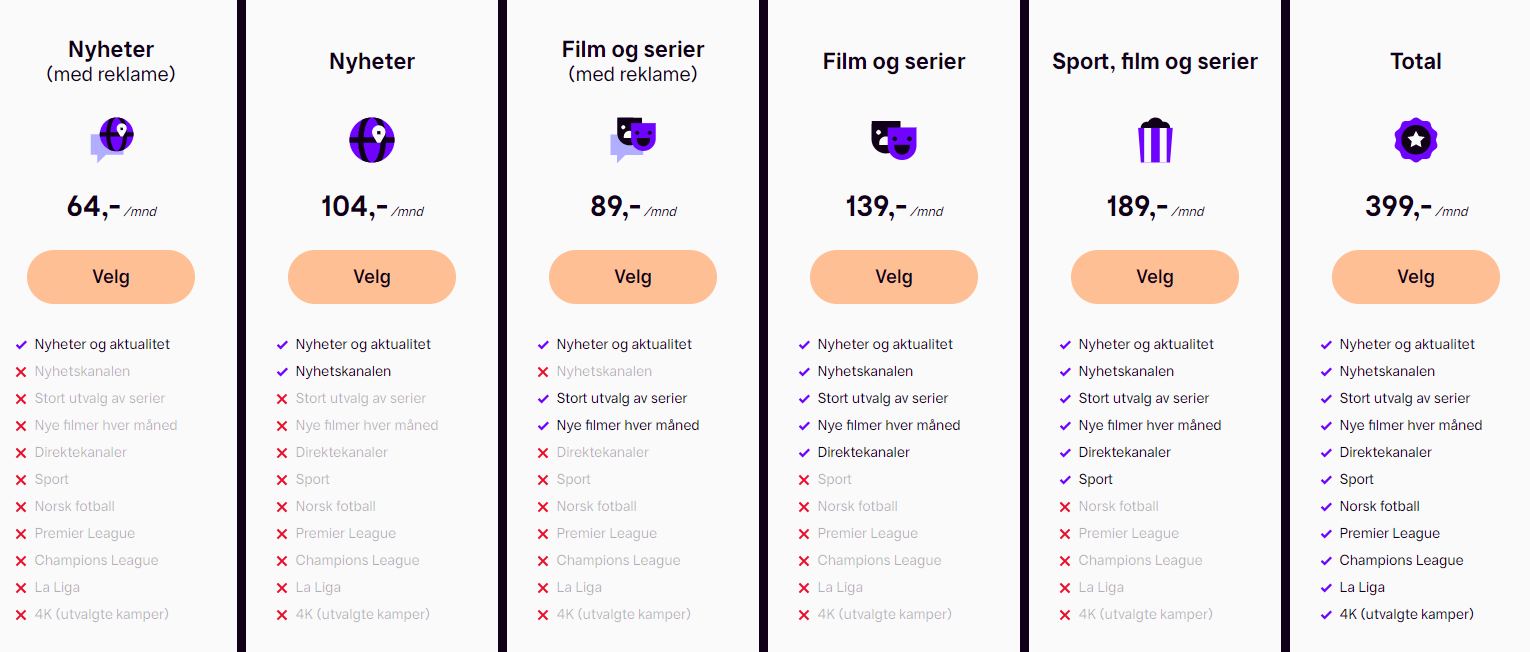Click the theater masks icon above 89,- price
This screenshot has height=652, width=1530.
(x=633, y=140)
